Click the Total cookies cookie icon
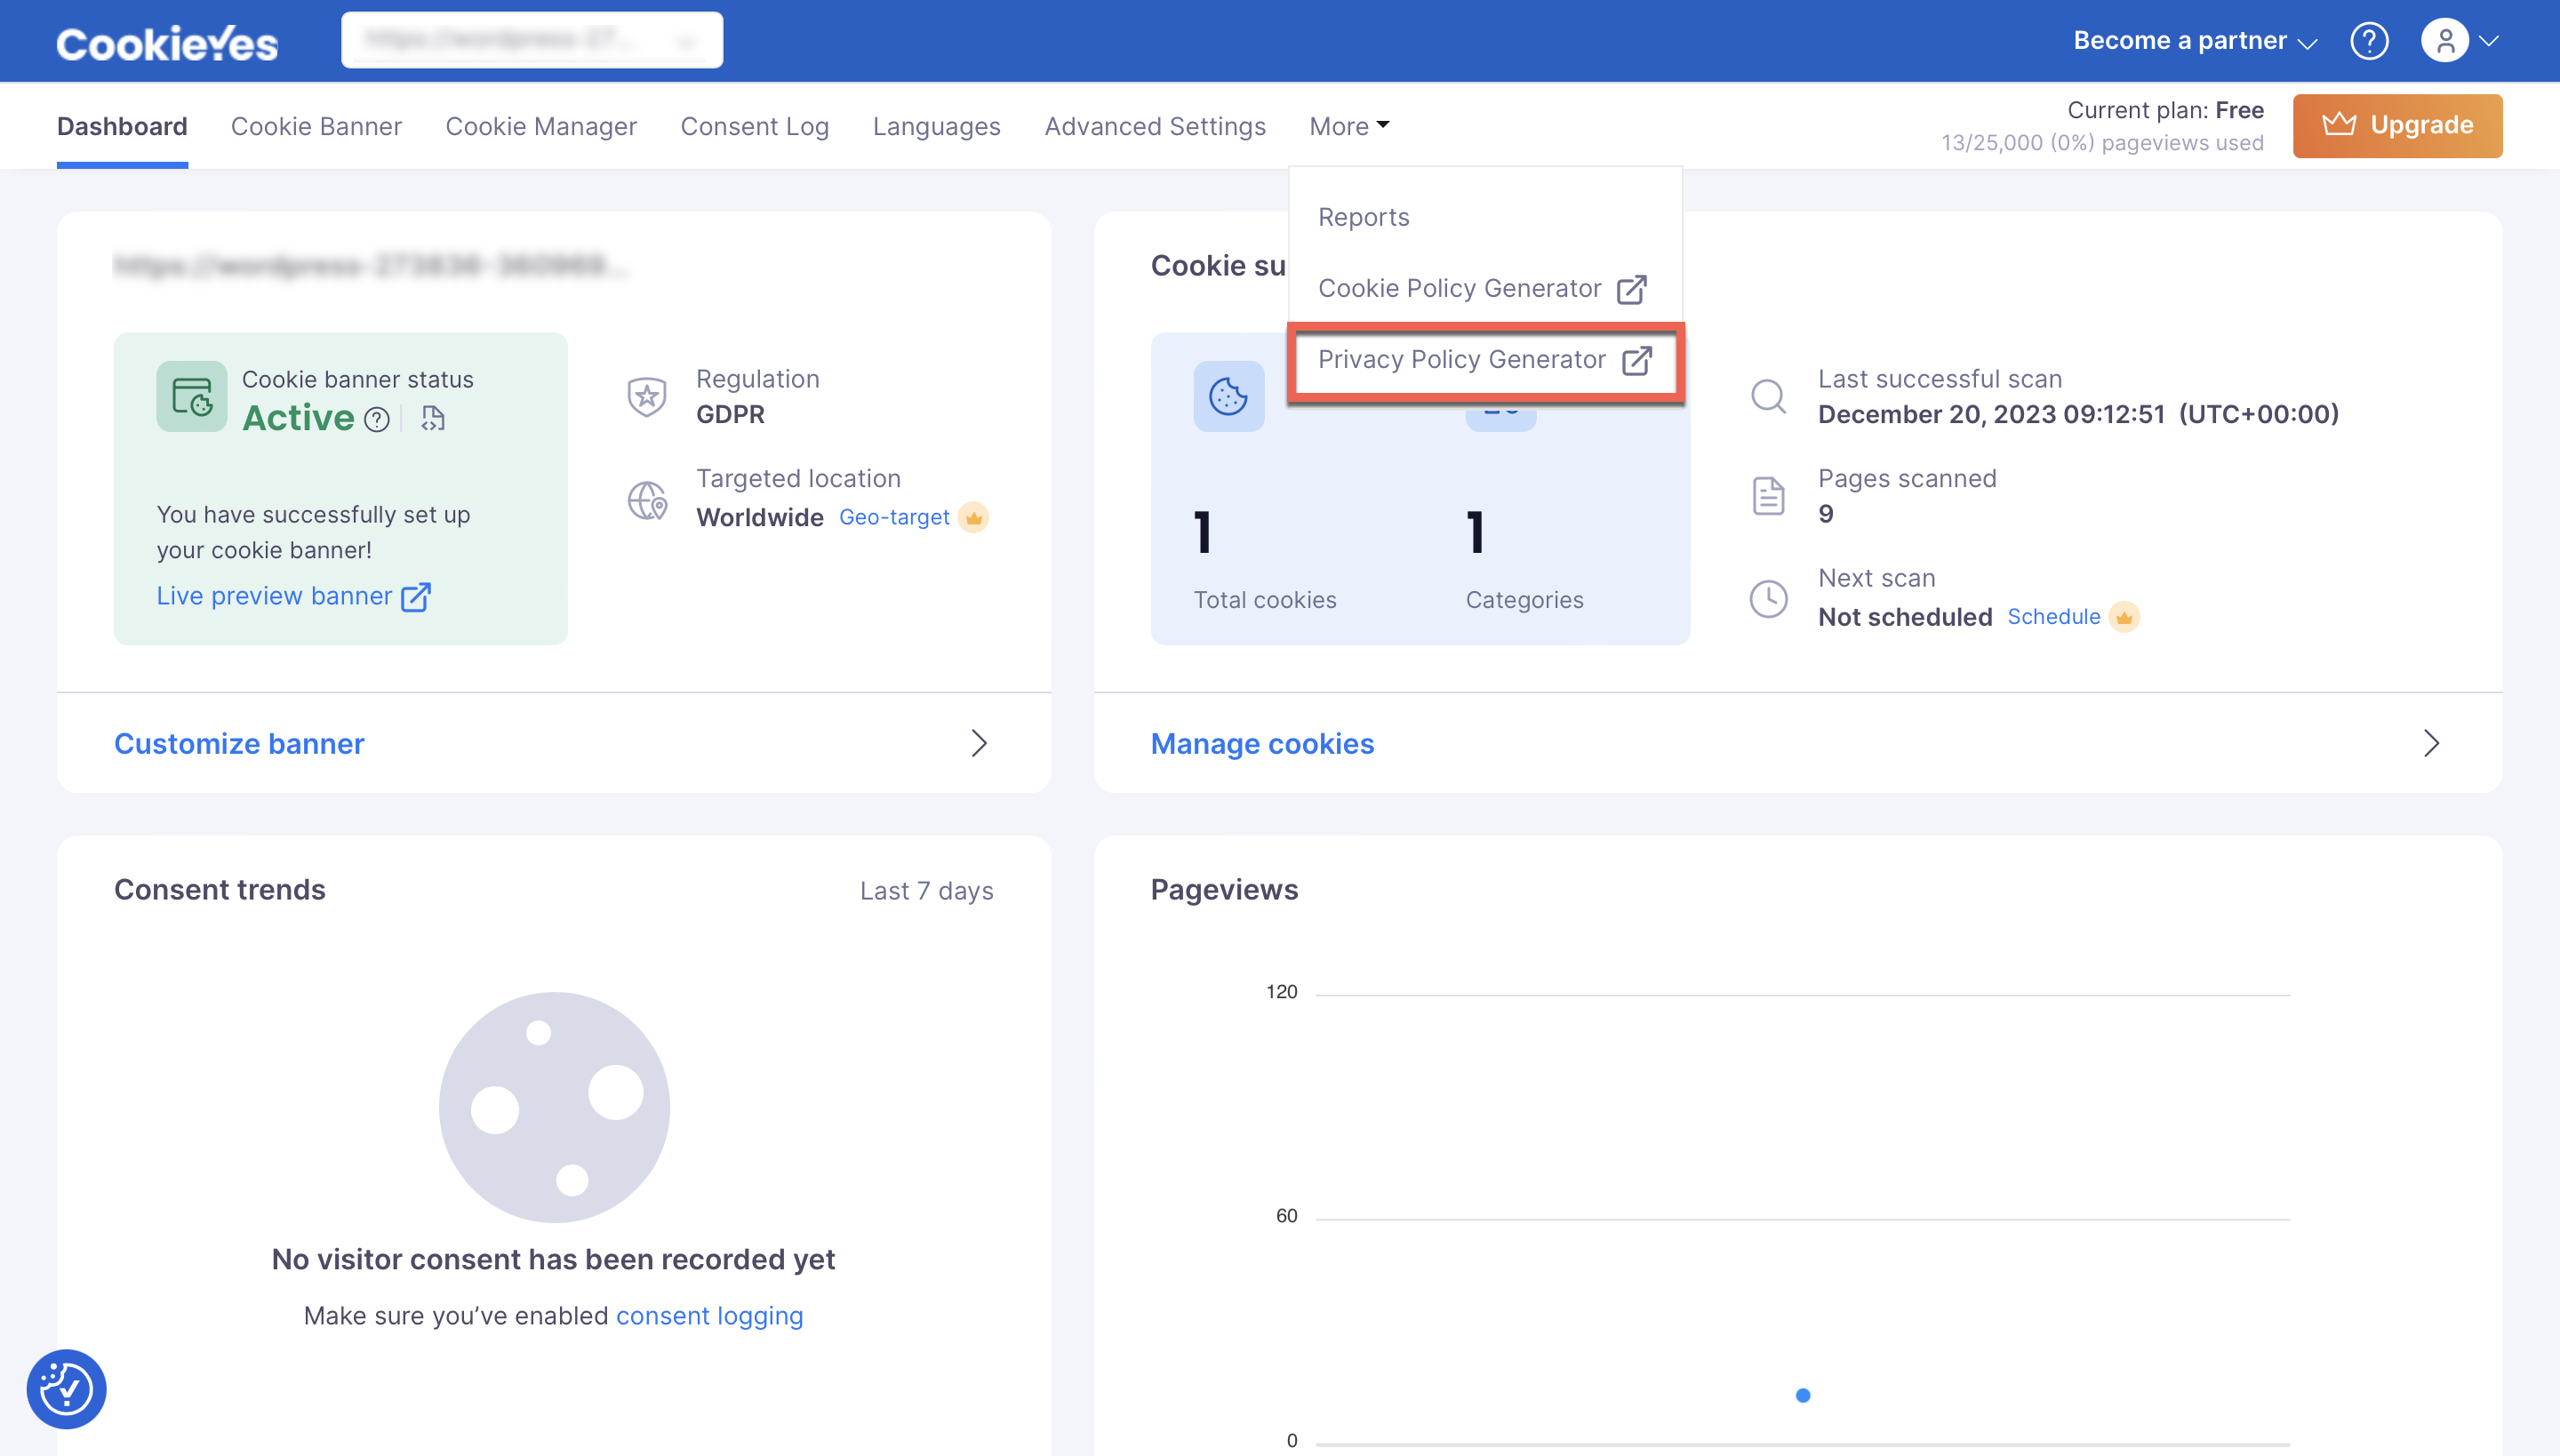Viewport: 2560px width, 1456px height. point(1228,396)
